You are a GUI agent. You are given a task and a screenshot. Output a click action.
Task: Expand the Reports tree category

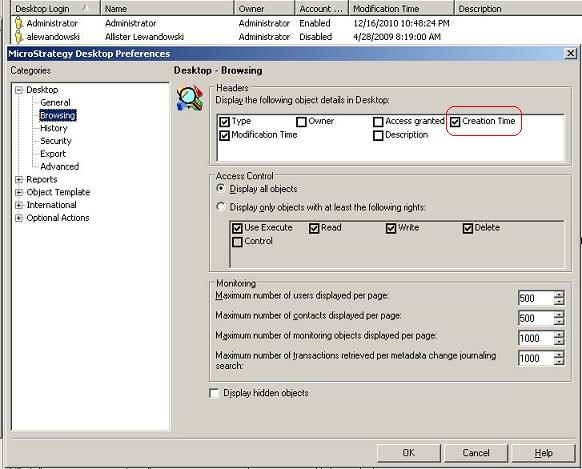[x=19, y=180]
